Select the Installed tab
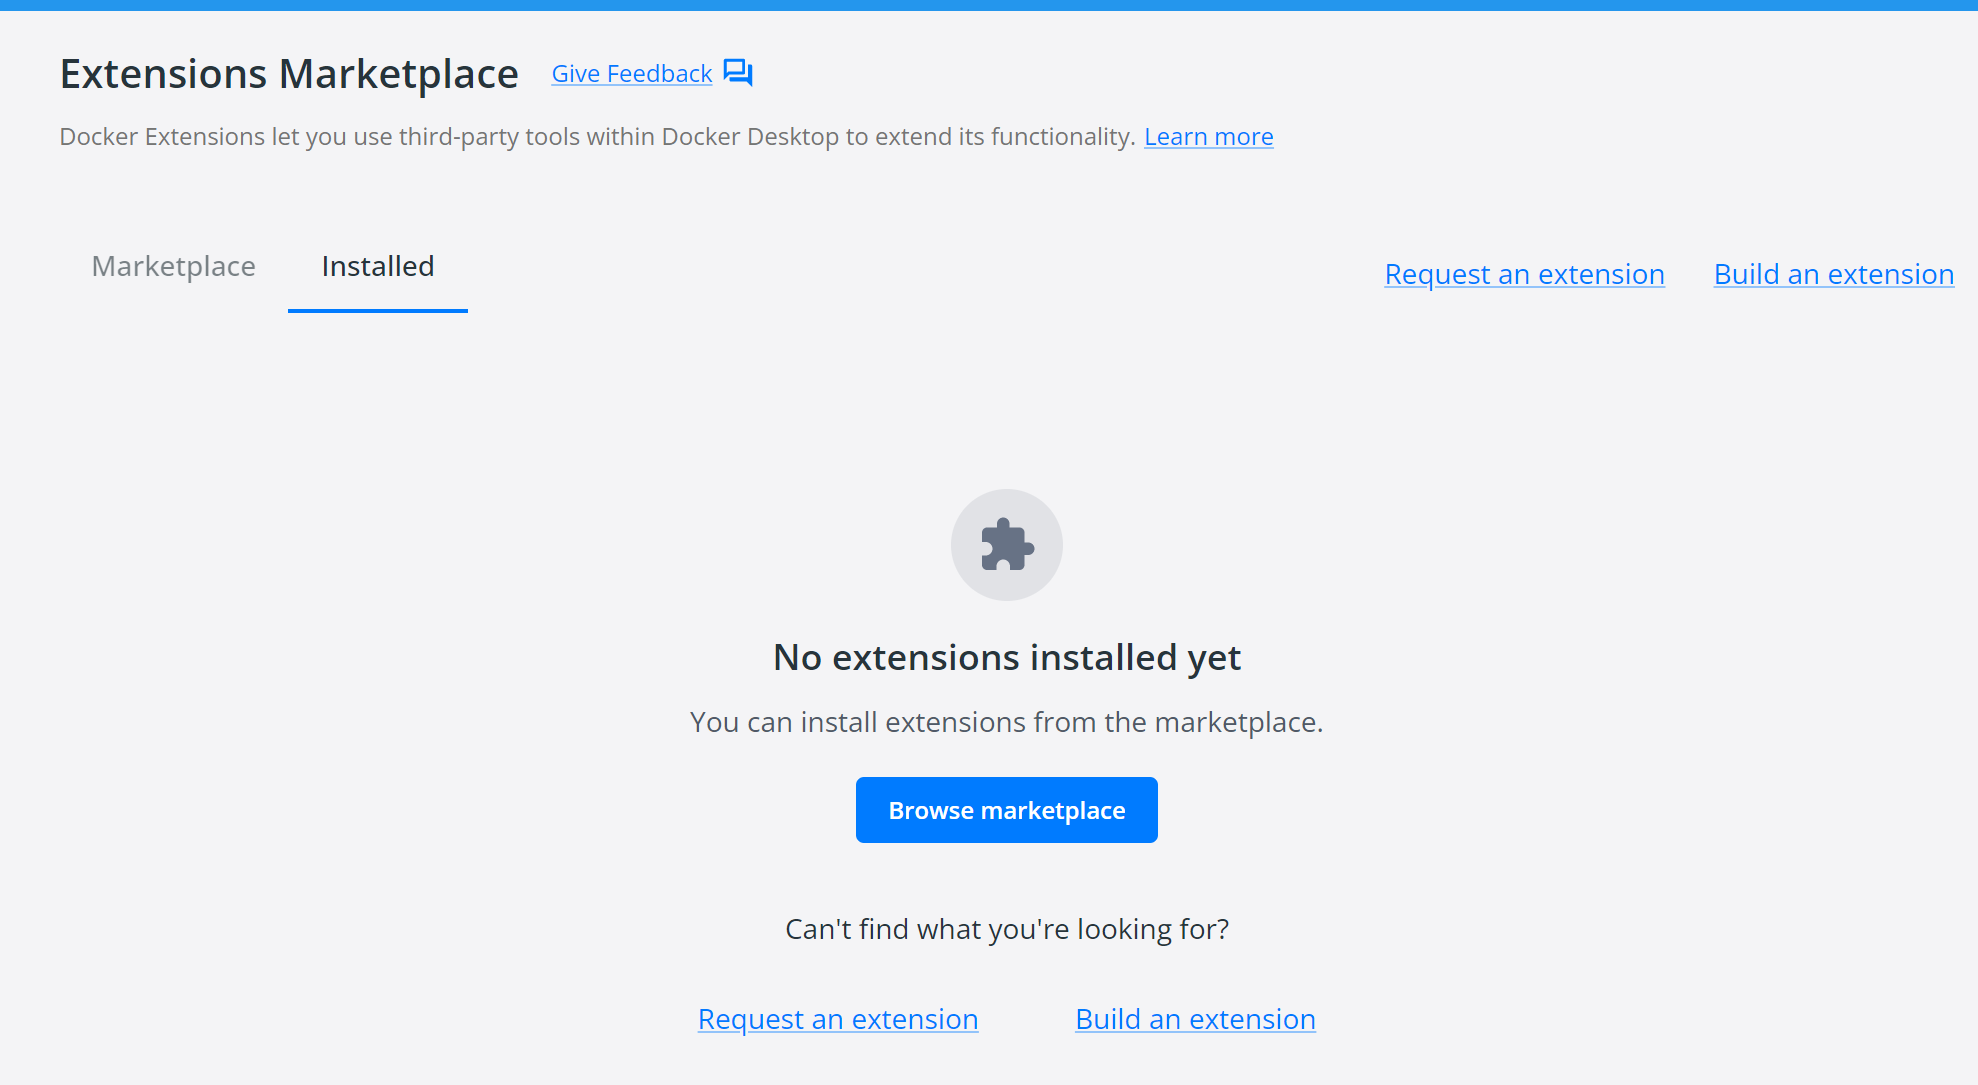The image size is (1978, 1085). (377, 266)
